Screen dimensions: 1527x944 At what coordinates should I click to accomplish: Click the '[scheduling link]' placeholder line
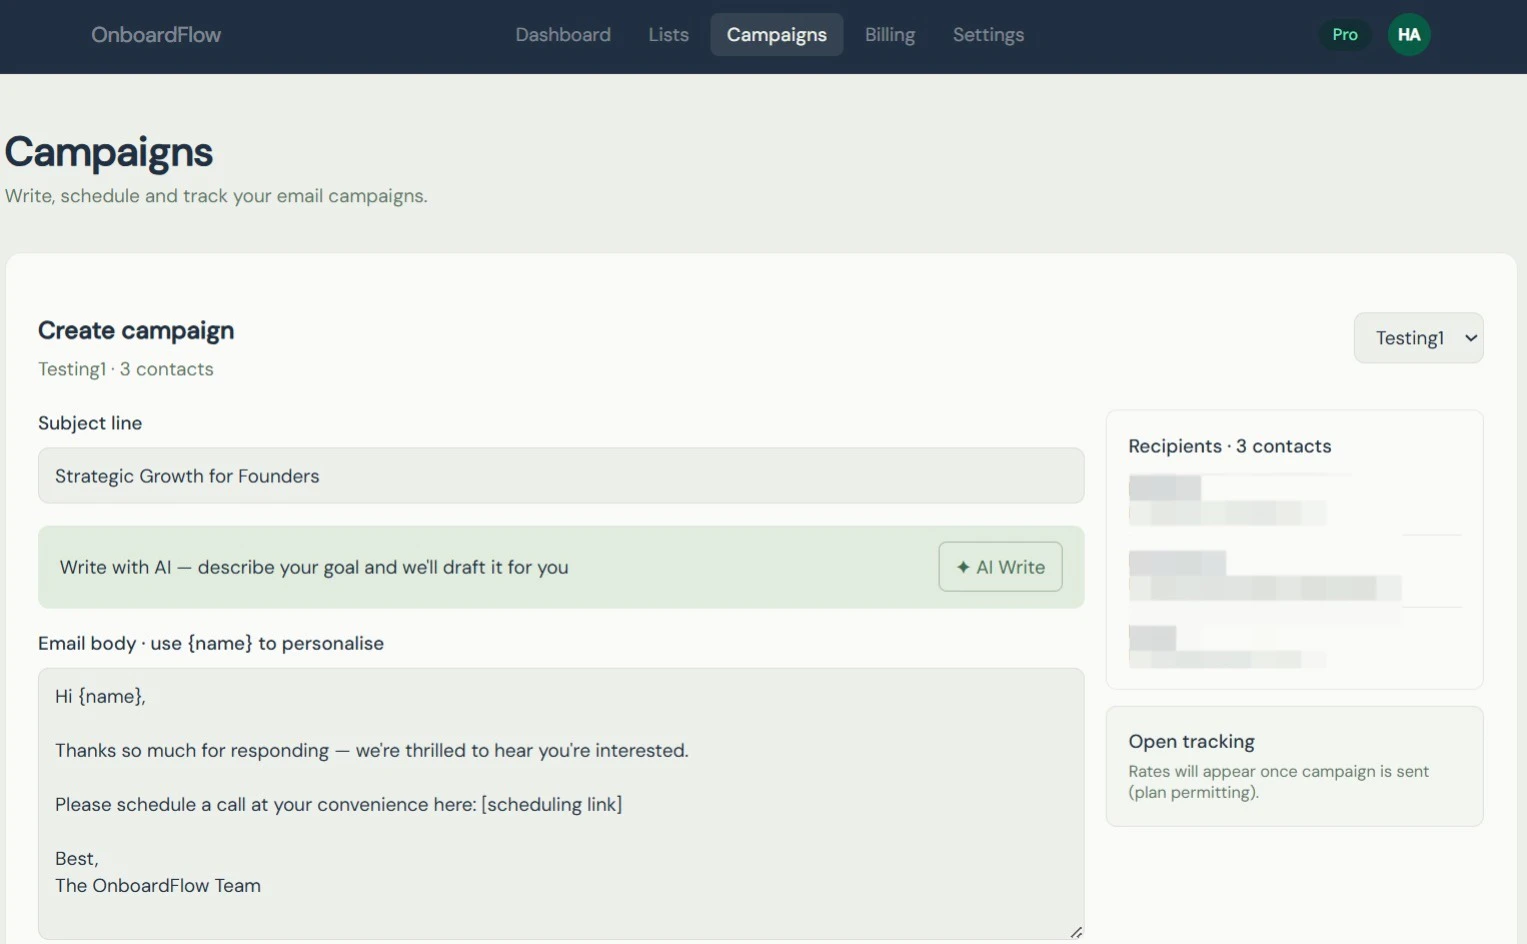[338, 804]
